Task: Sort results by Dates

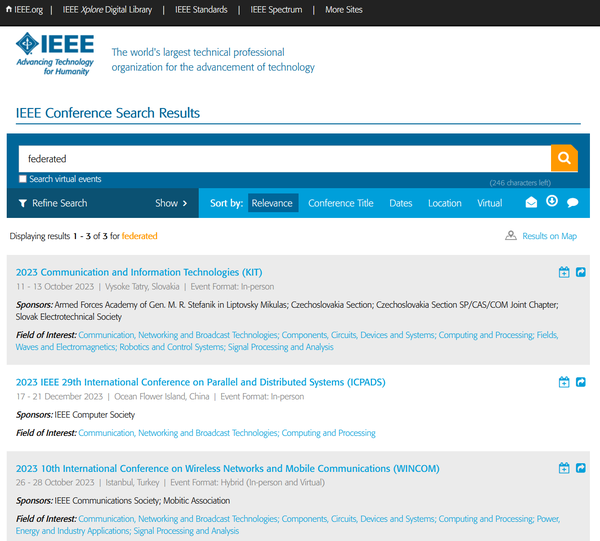Action: [x=401, y=203]
